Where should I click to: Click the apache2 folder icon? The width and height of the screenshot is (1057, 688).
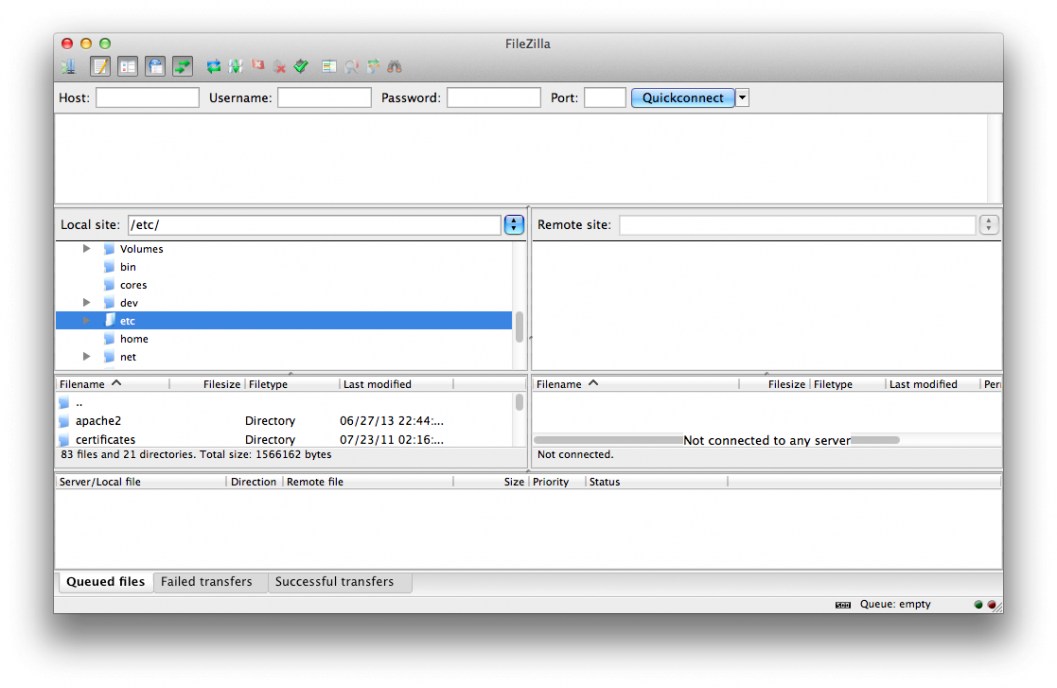click(x=65, y=421)
